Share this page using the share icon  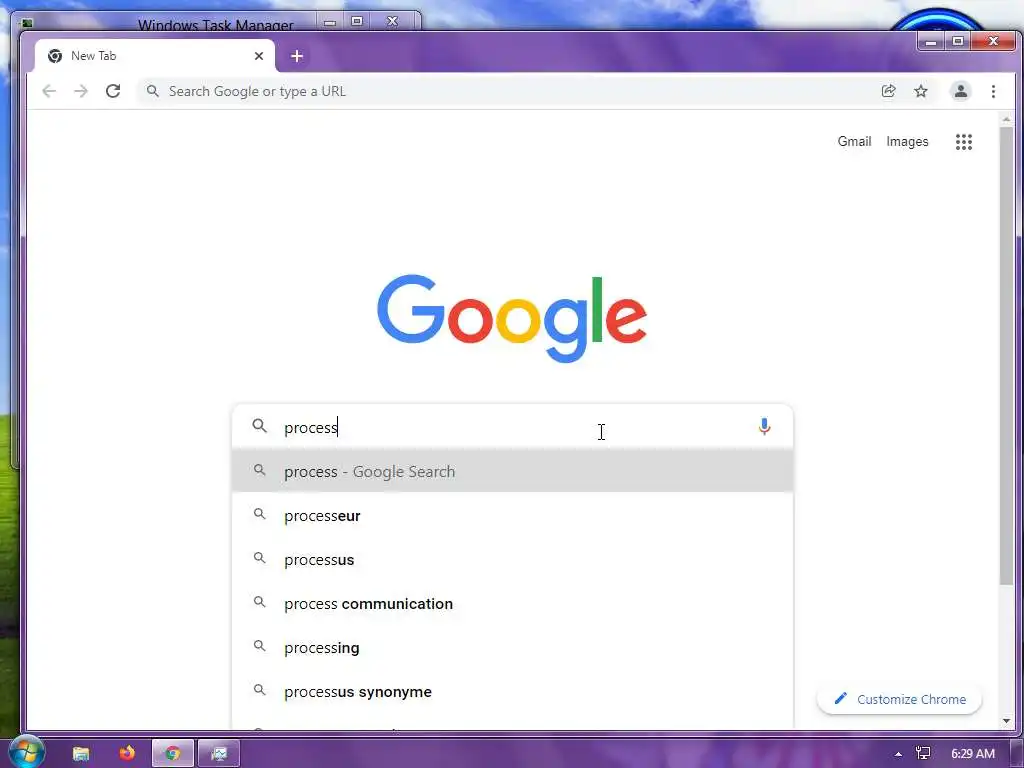tap(888, 91)
